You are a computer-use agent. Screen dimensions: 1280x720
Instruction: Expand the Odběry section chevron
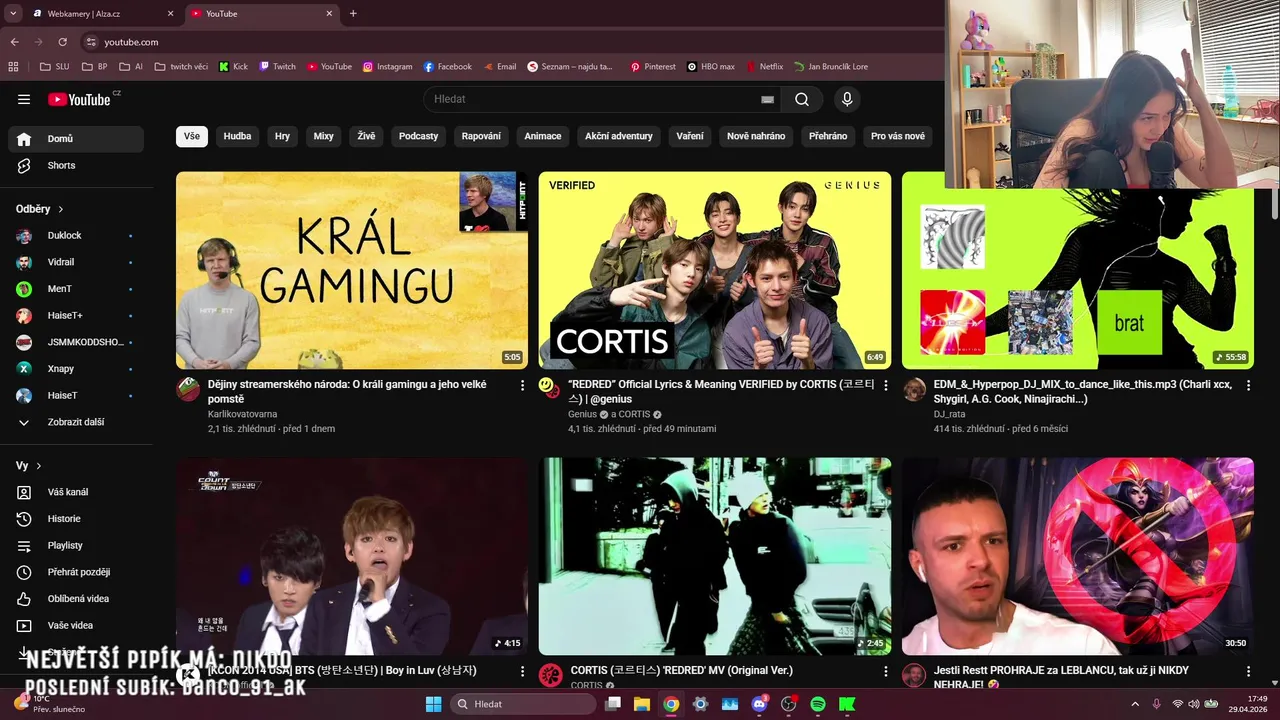pos(61,209)
